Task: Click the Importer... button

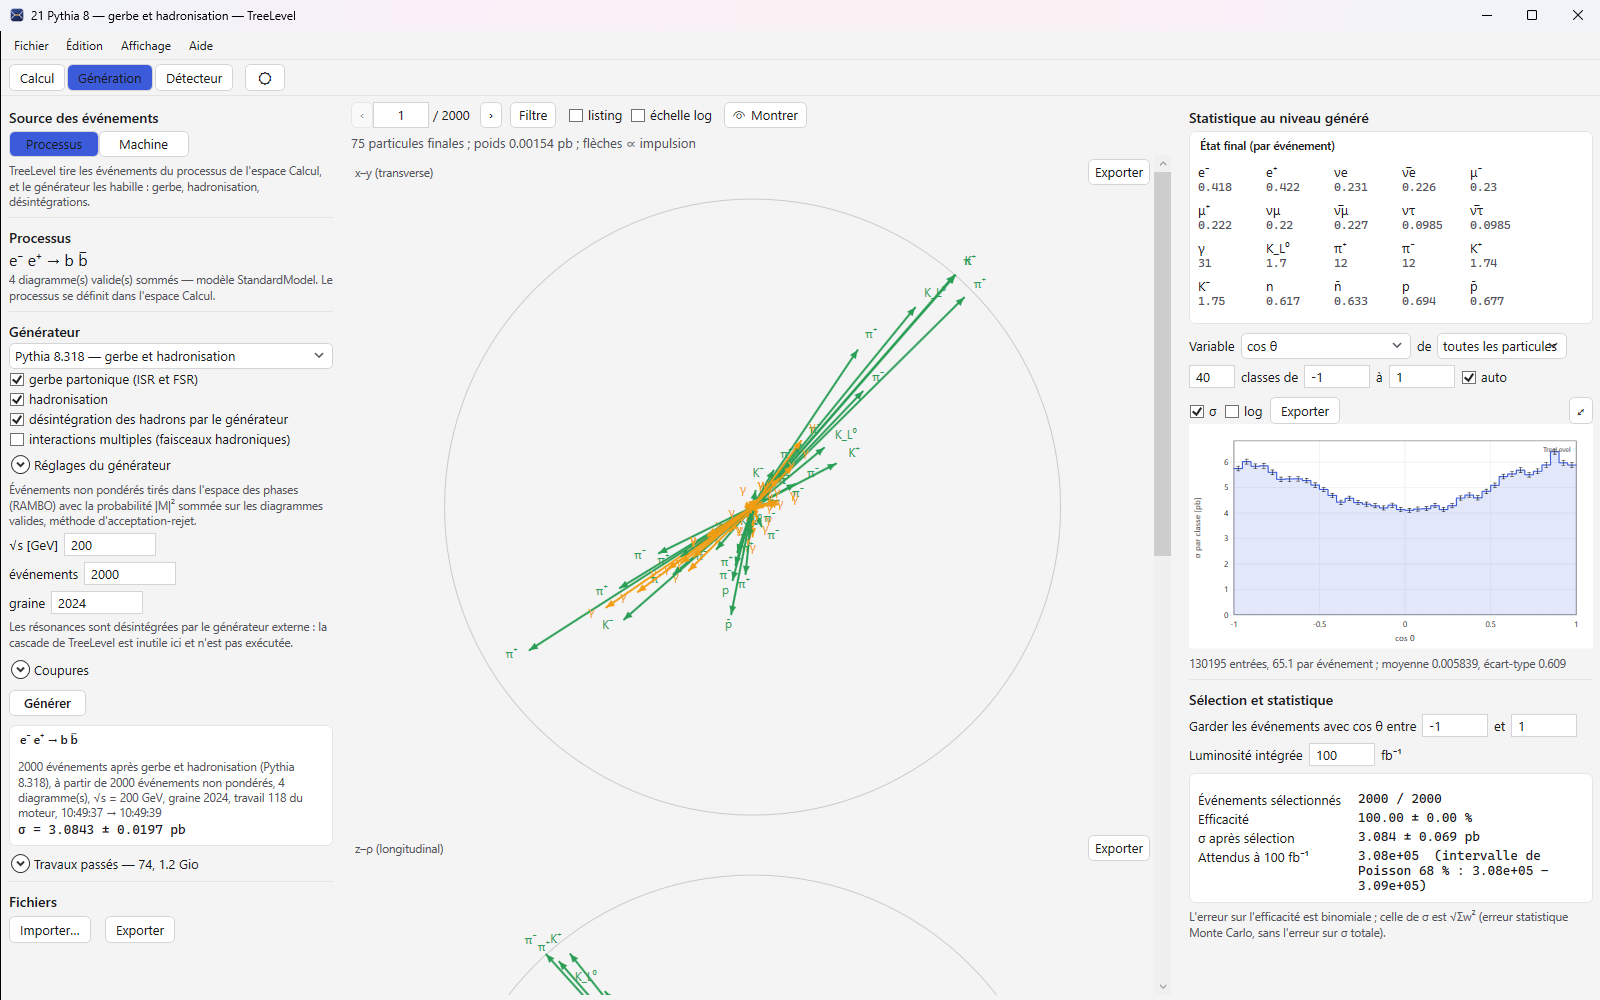Action: (x=50, y=930)
